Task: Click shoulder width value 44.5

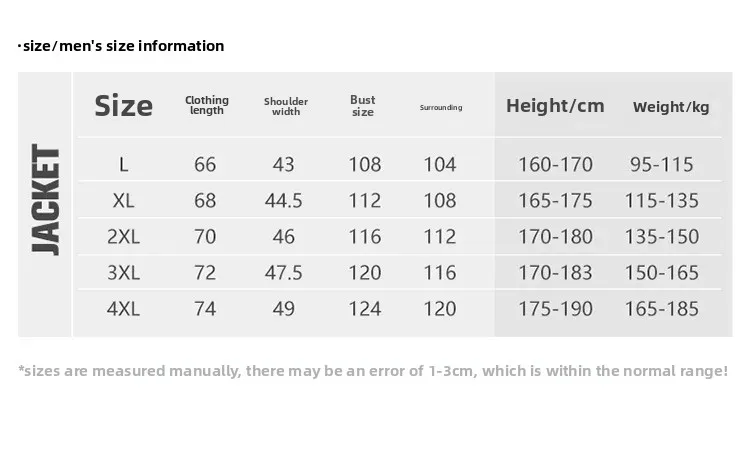Action: (284, 201)
